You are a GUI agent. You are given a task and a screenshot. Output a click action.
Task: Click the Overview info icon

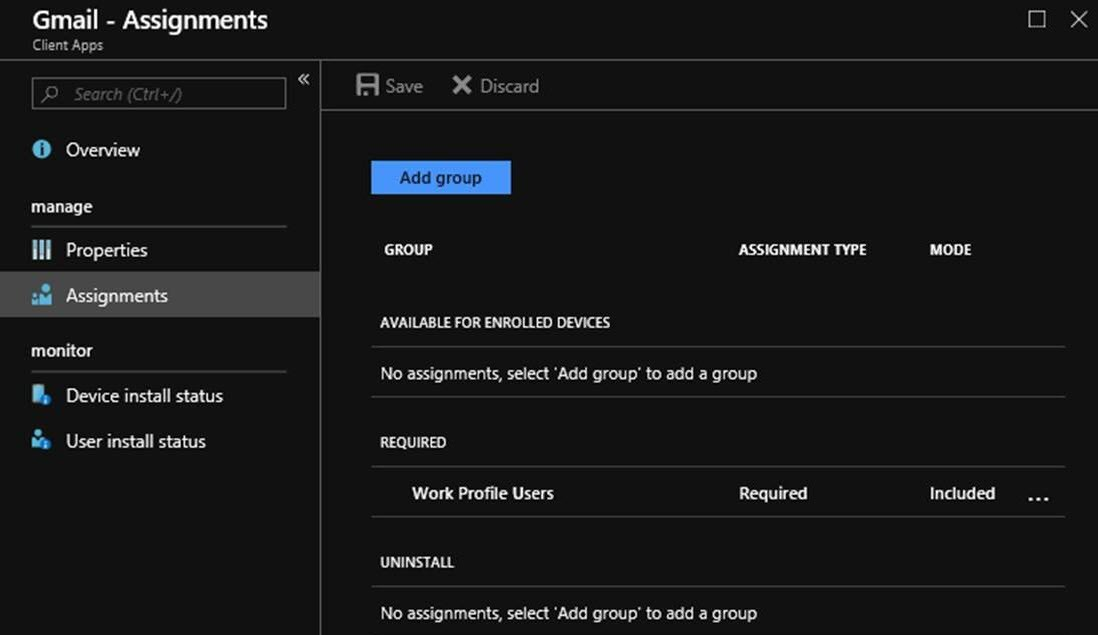point(41,149)
